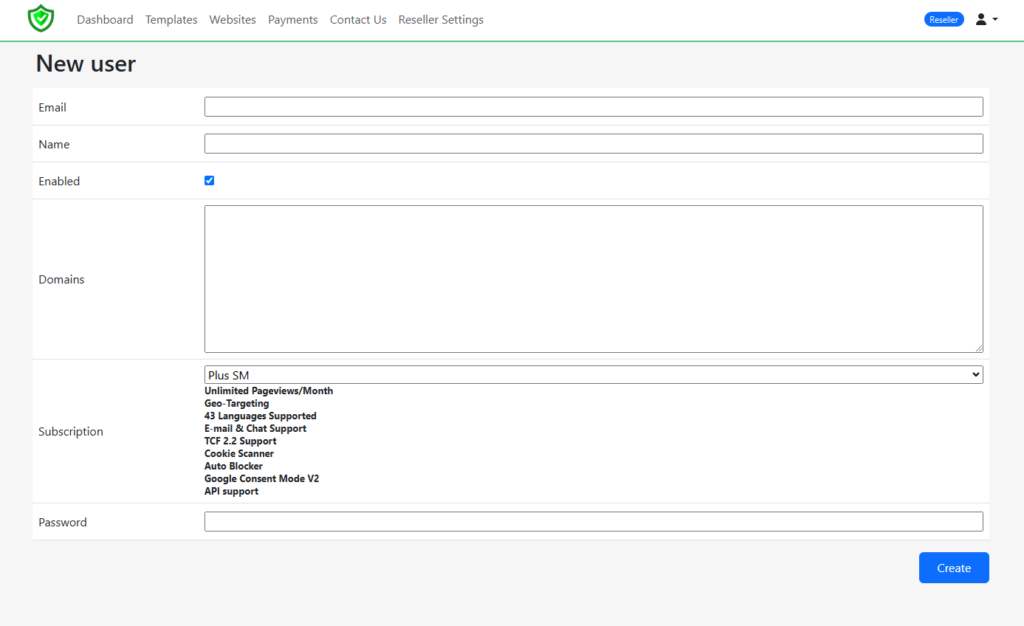1024x626 pixels.
Task: Click the 'API support' feature text
Action: click(x=231, y=492)
